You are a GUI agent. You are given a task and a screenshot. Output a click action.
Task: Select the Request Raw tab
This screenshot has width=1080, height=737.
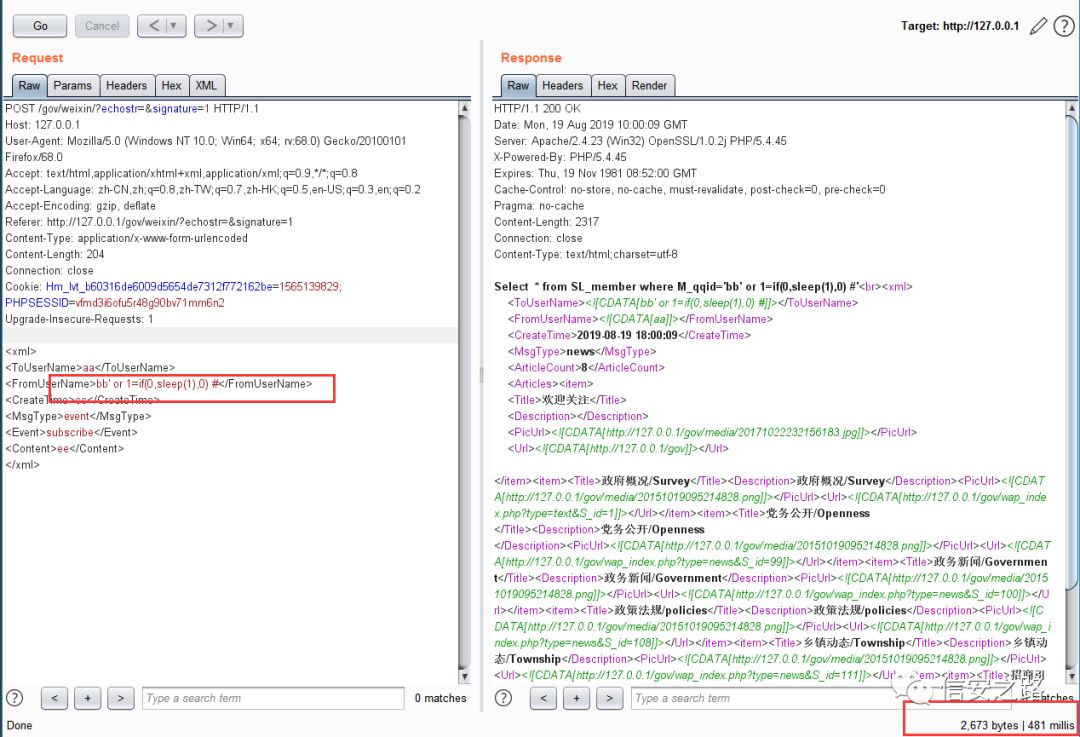click(30, 85)
